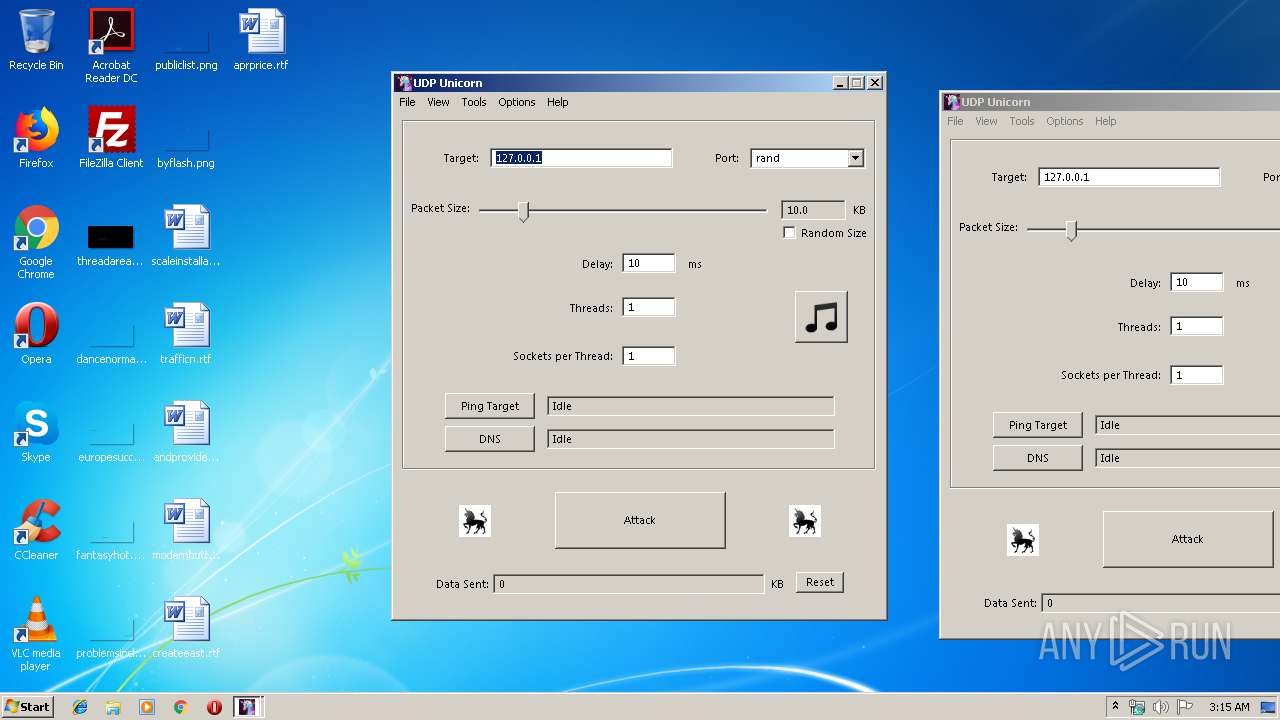Image resolution: width=1280 pixels, height=720 pixels.
Task: Open the Help menu in front UDP Unicorn
Action: click(557, 102)
